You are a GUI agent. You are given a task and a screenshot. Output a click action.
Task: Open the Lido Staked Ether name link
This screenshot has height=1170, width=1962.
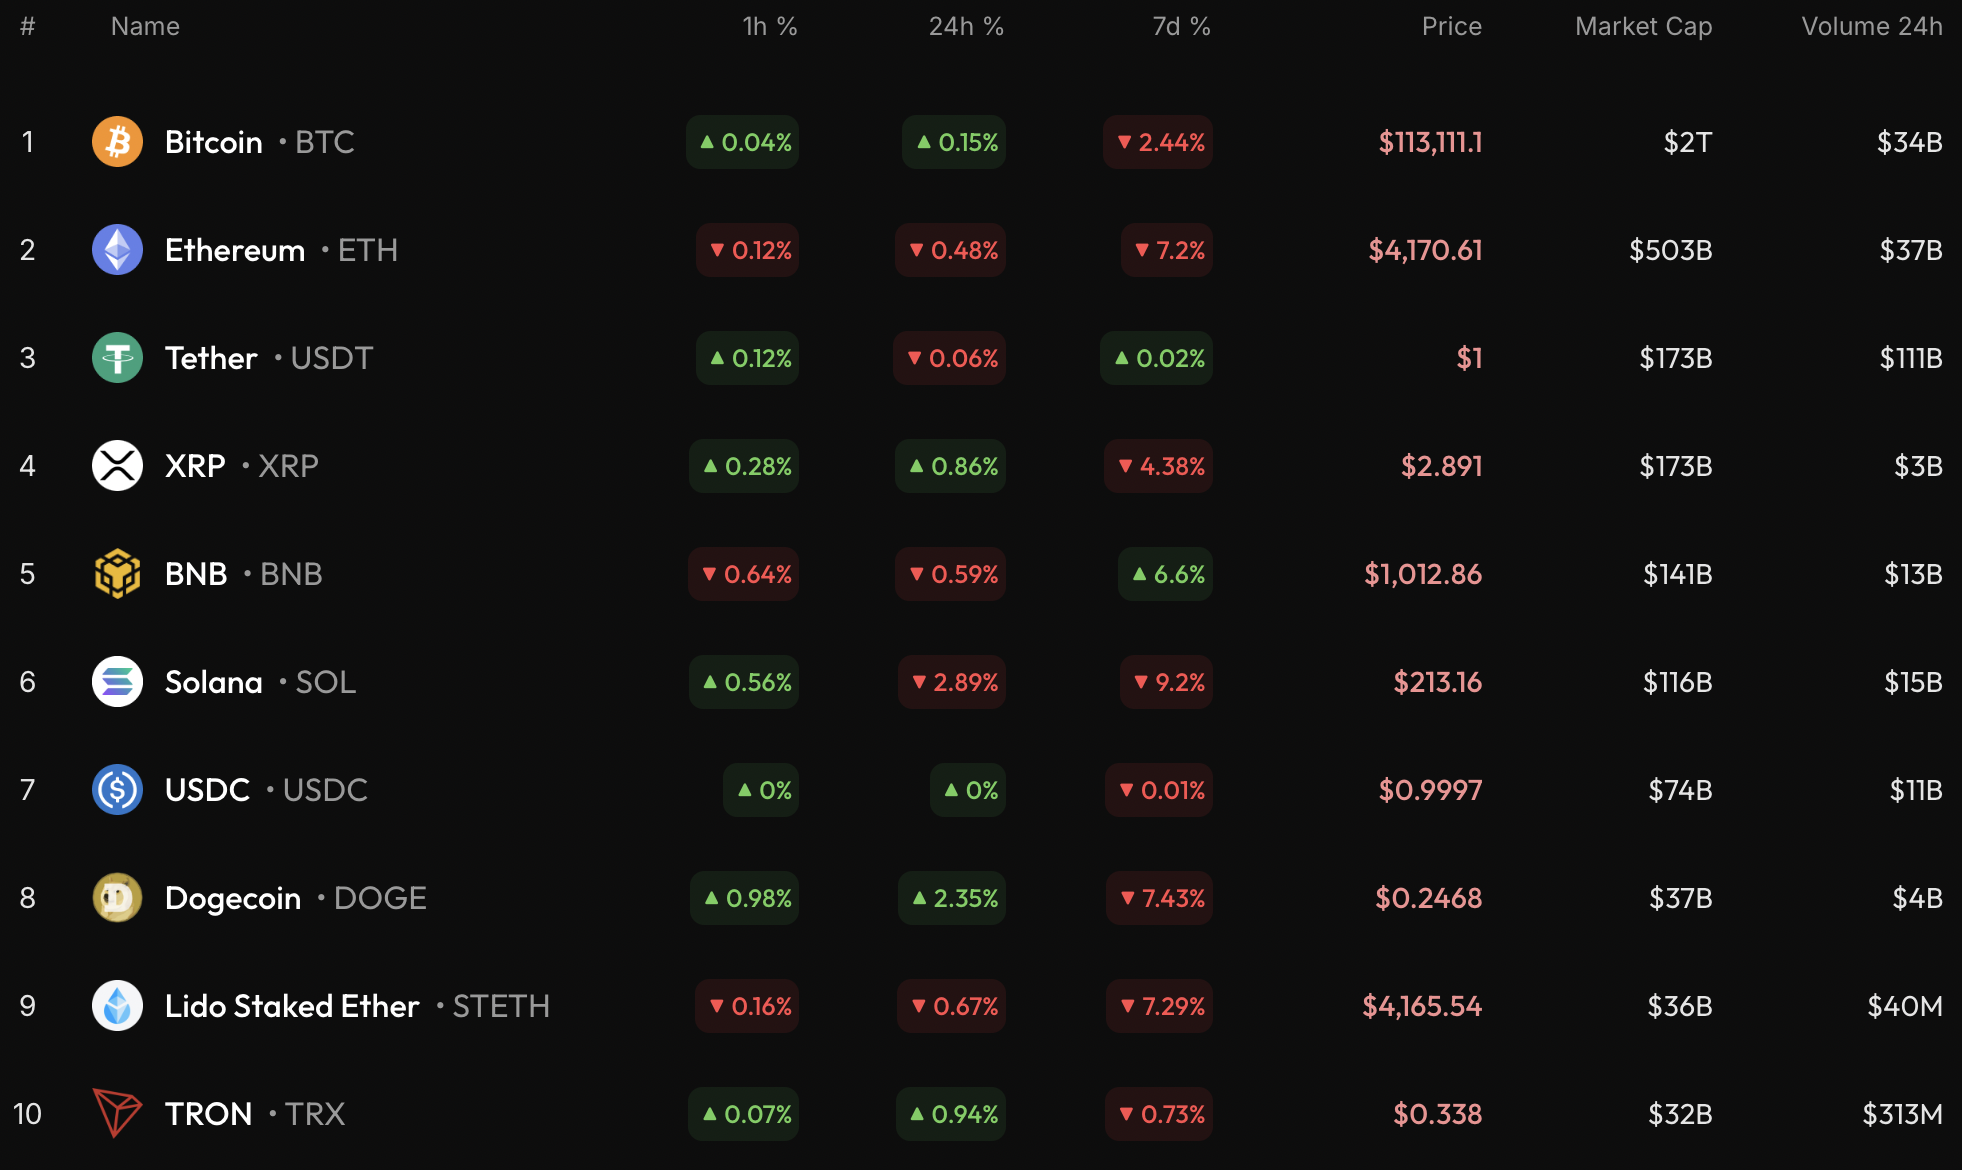tap(292, 1006)
